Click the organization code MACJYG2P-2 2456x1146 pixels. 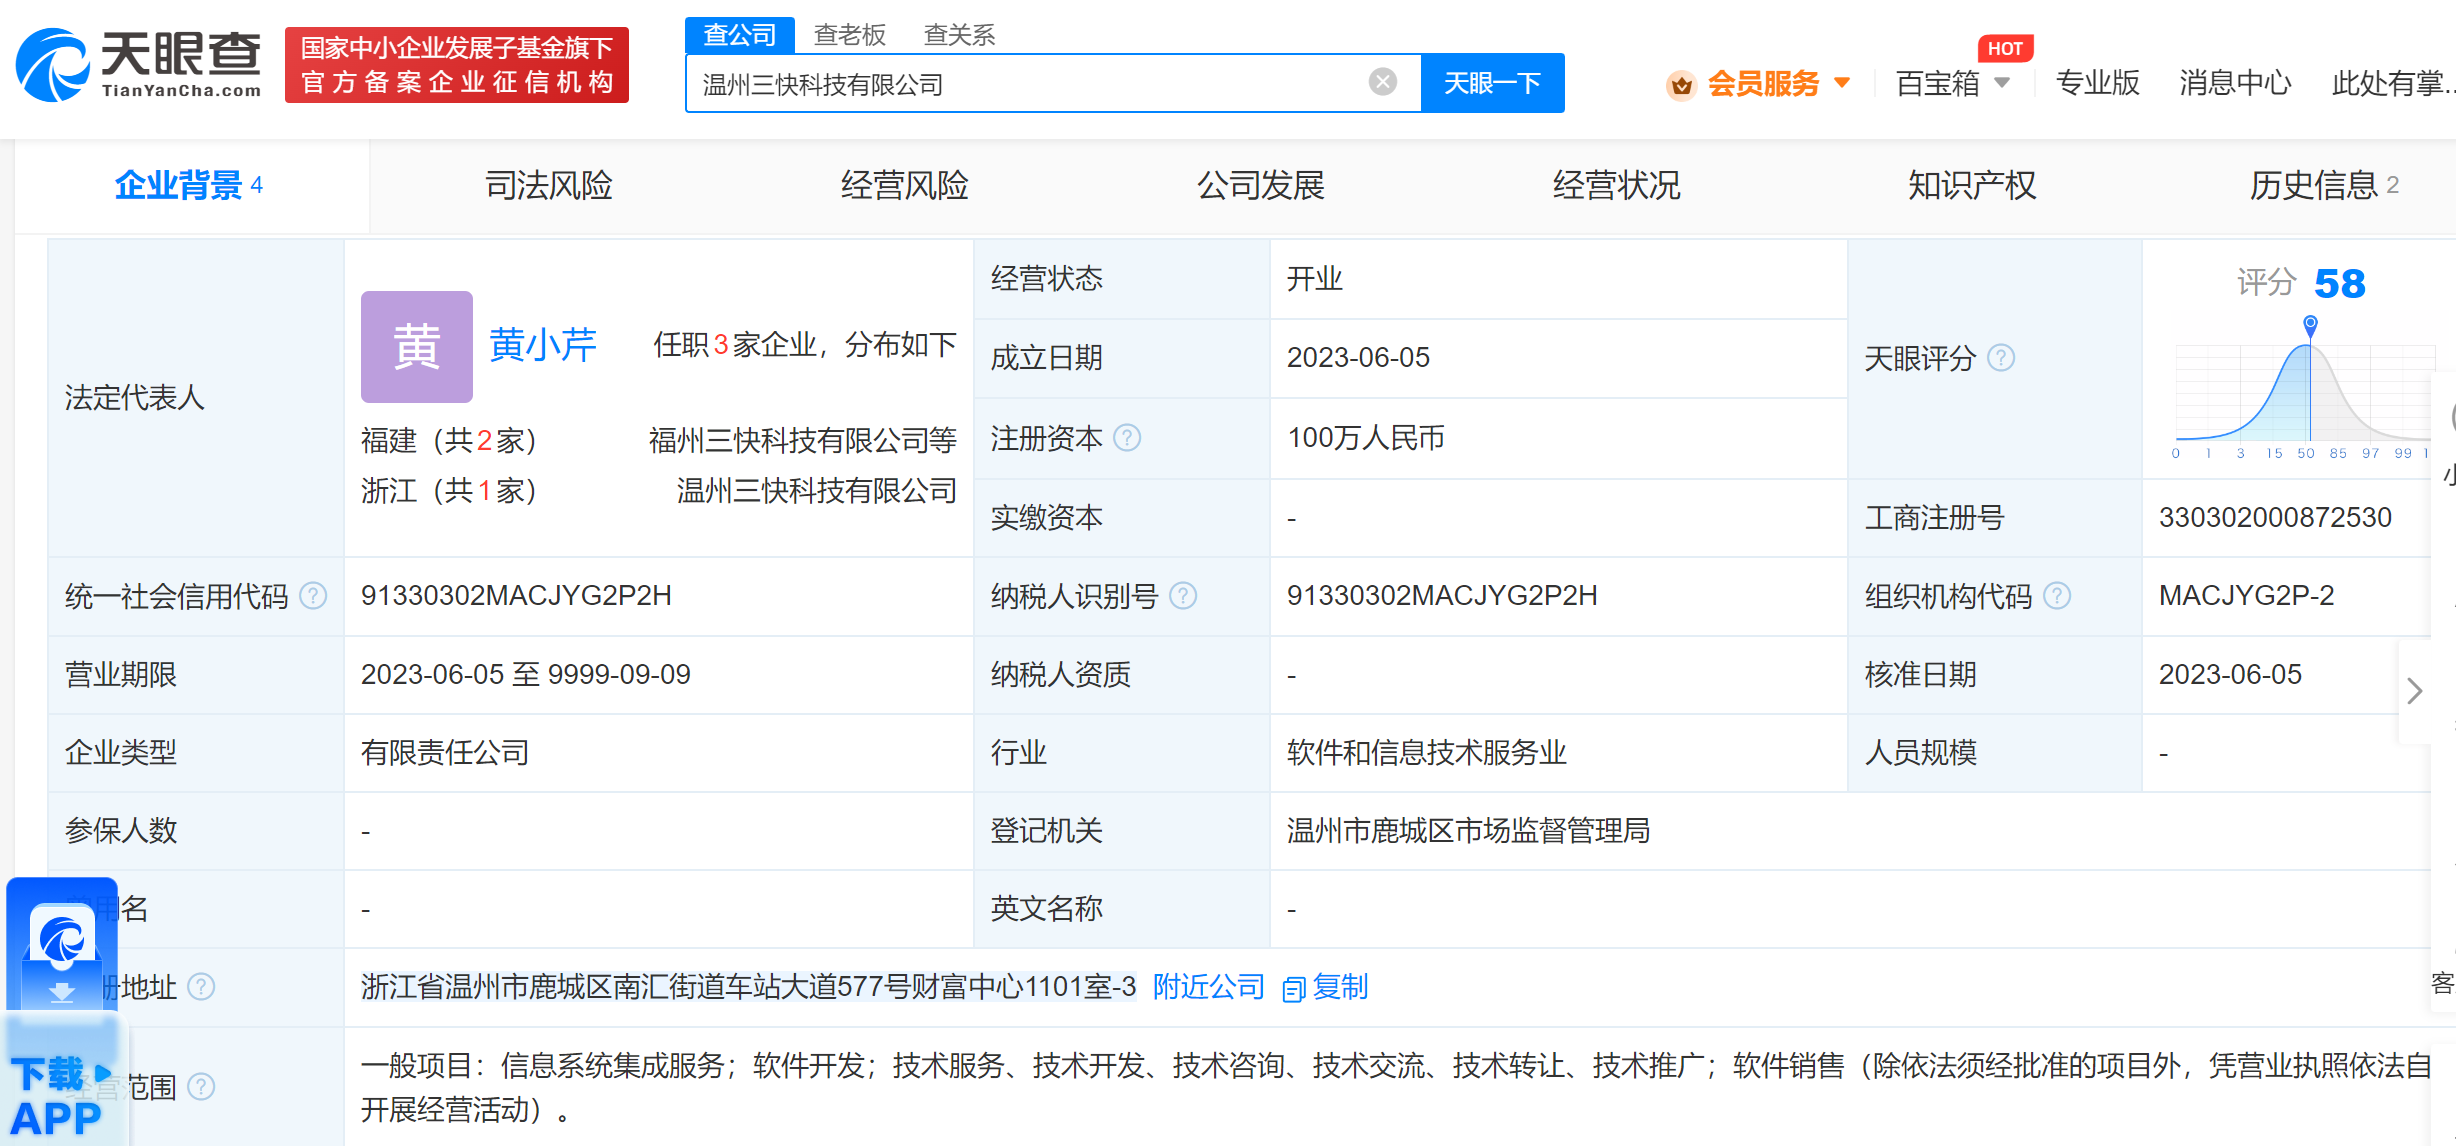[x=2246, y=596]
